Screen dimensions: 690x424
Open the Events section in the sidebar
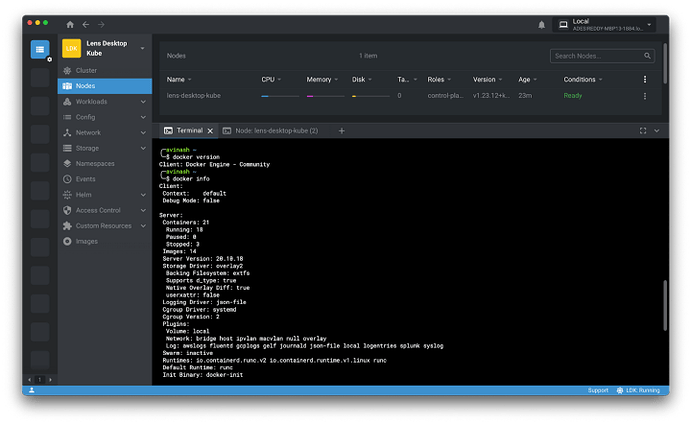(x=87, y=178)
